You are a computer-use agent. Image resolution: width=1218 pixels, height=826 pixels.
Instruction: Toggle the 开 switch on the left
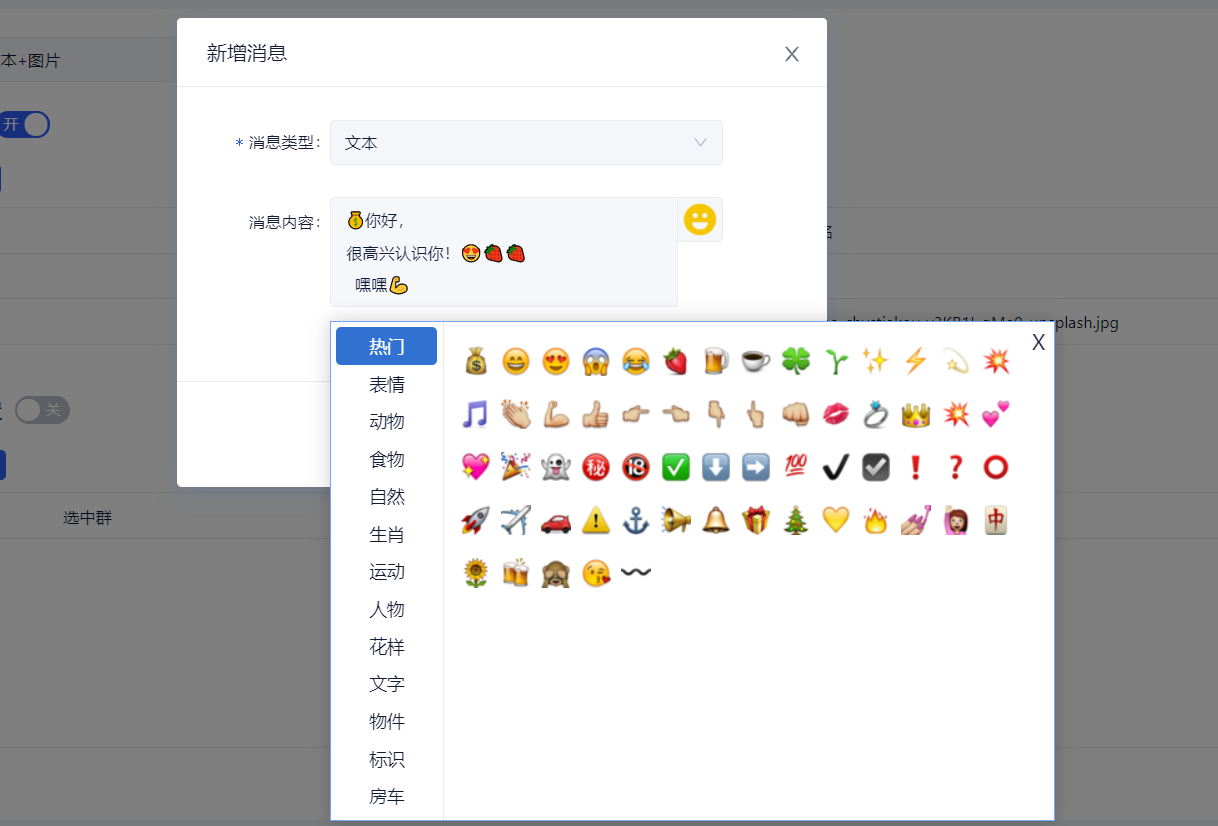[22, 124]
